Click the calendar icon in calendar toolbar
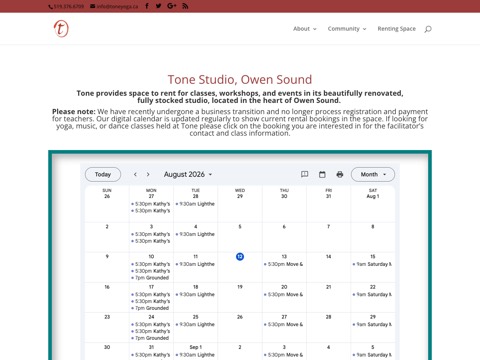Image resolution: width=480 pixels, height=360 pixels. (x=322, y=174)
